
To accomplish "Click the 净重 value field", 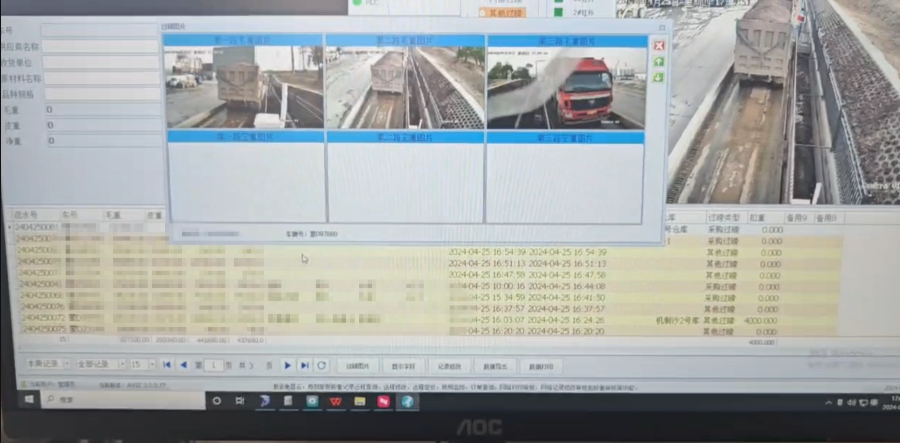I will pyautogui.click(x=104, y=141).
